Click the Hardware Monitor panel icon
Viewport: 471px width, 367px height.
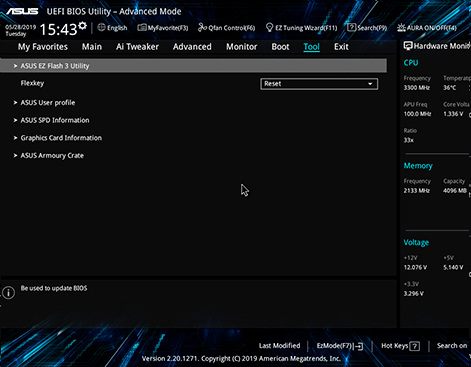(408, 46)
